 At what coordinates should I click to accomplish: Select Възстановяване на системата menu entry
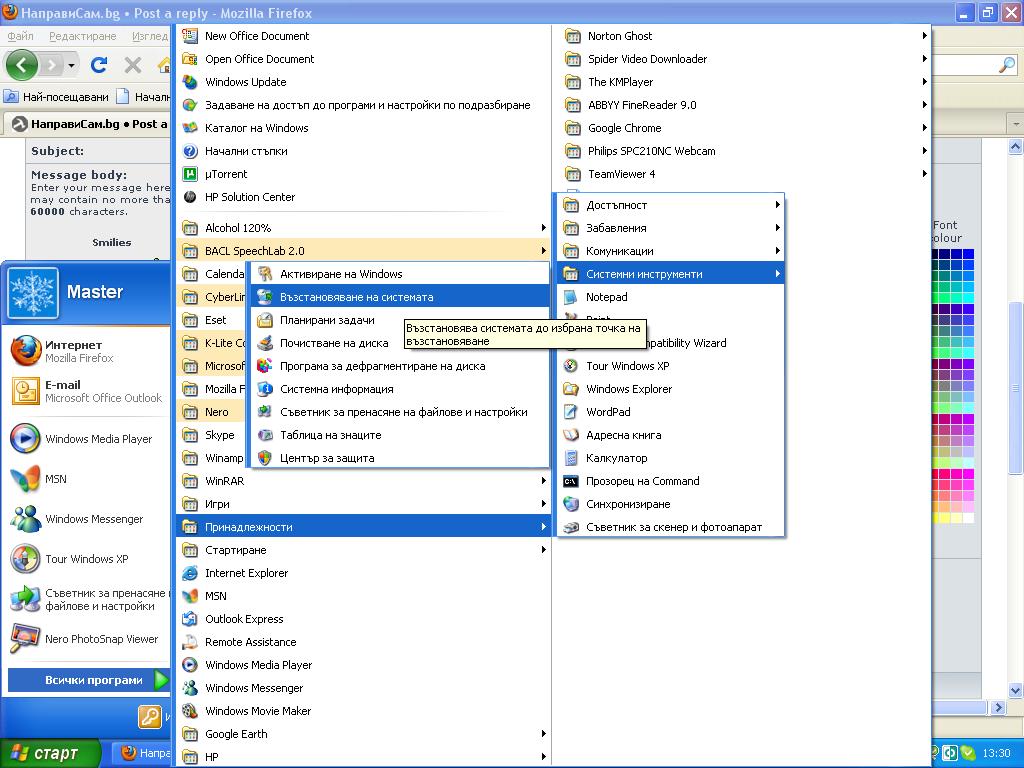click(356, 297)
